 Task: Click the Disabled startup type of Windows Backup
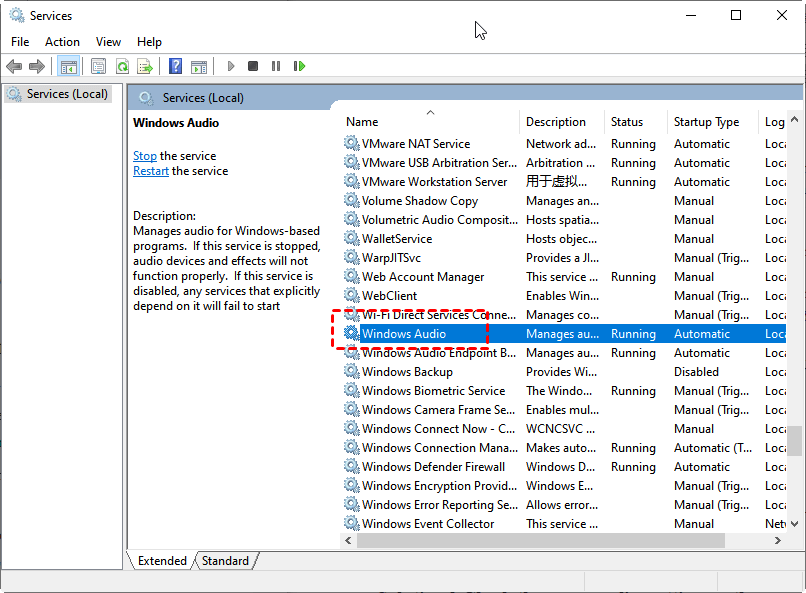696,372
